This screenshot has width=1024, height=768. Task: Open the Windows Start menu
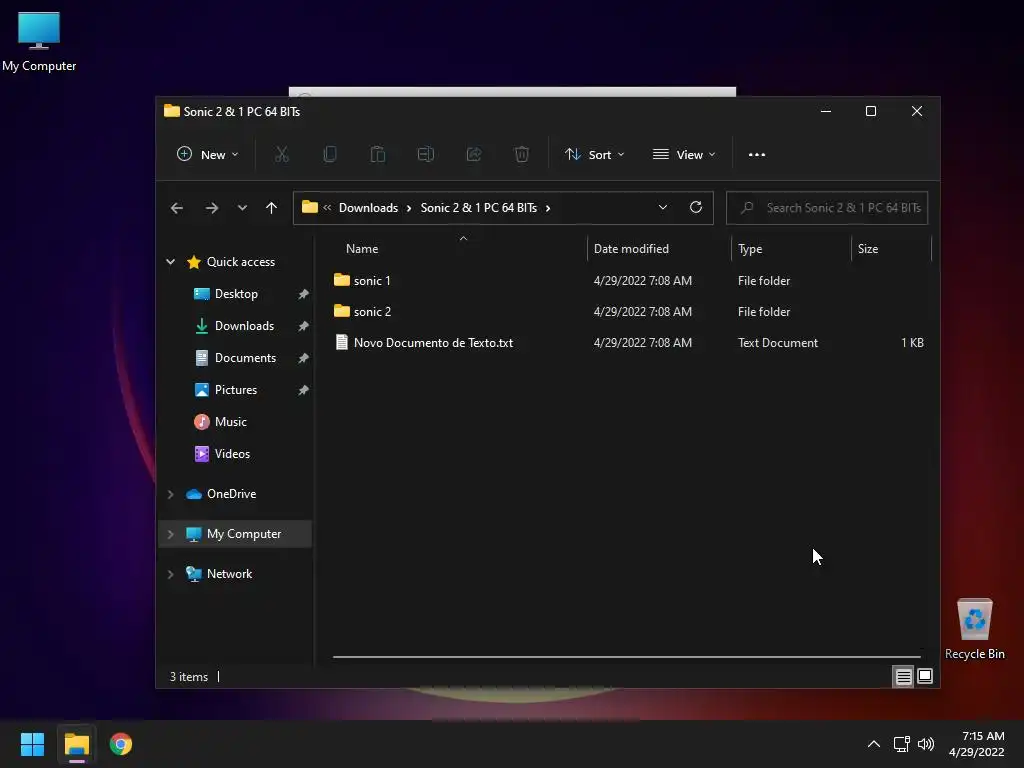click(32, 744)
